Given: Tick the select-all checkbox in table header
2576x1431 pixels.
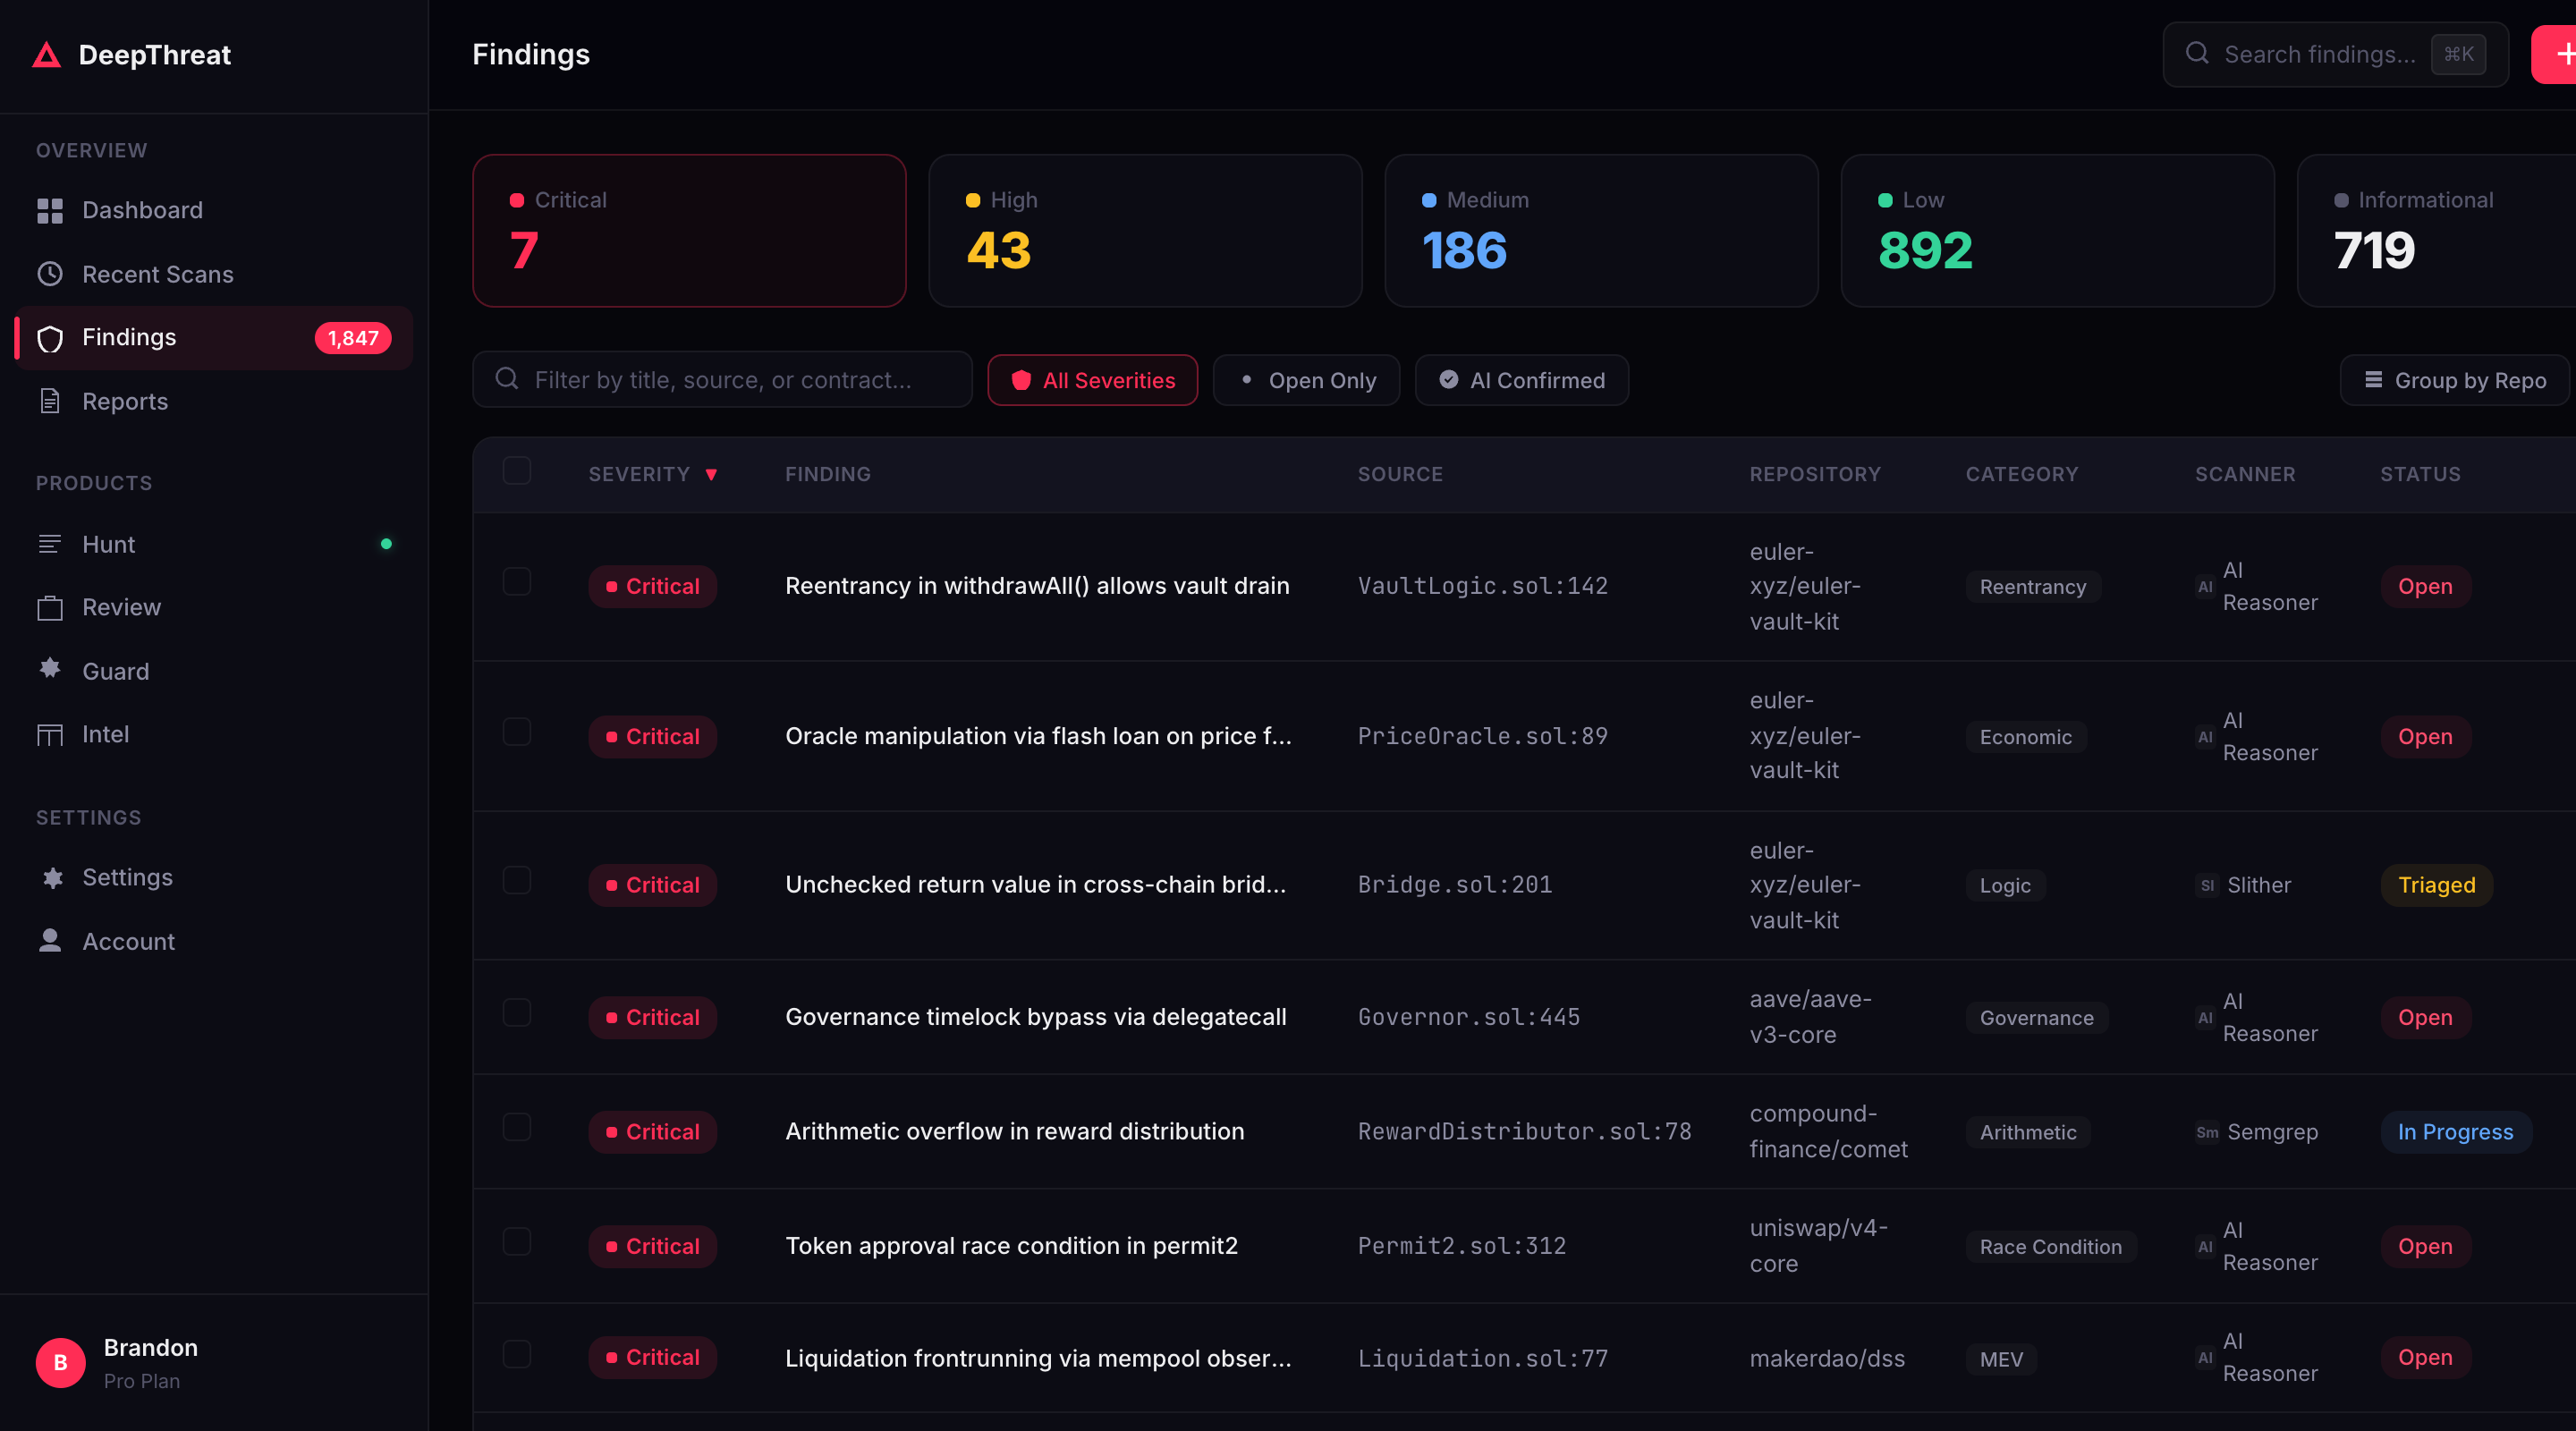Looking at the screenshot, I should tap(516, 471).
